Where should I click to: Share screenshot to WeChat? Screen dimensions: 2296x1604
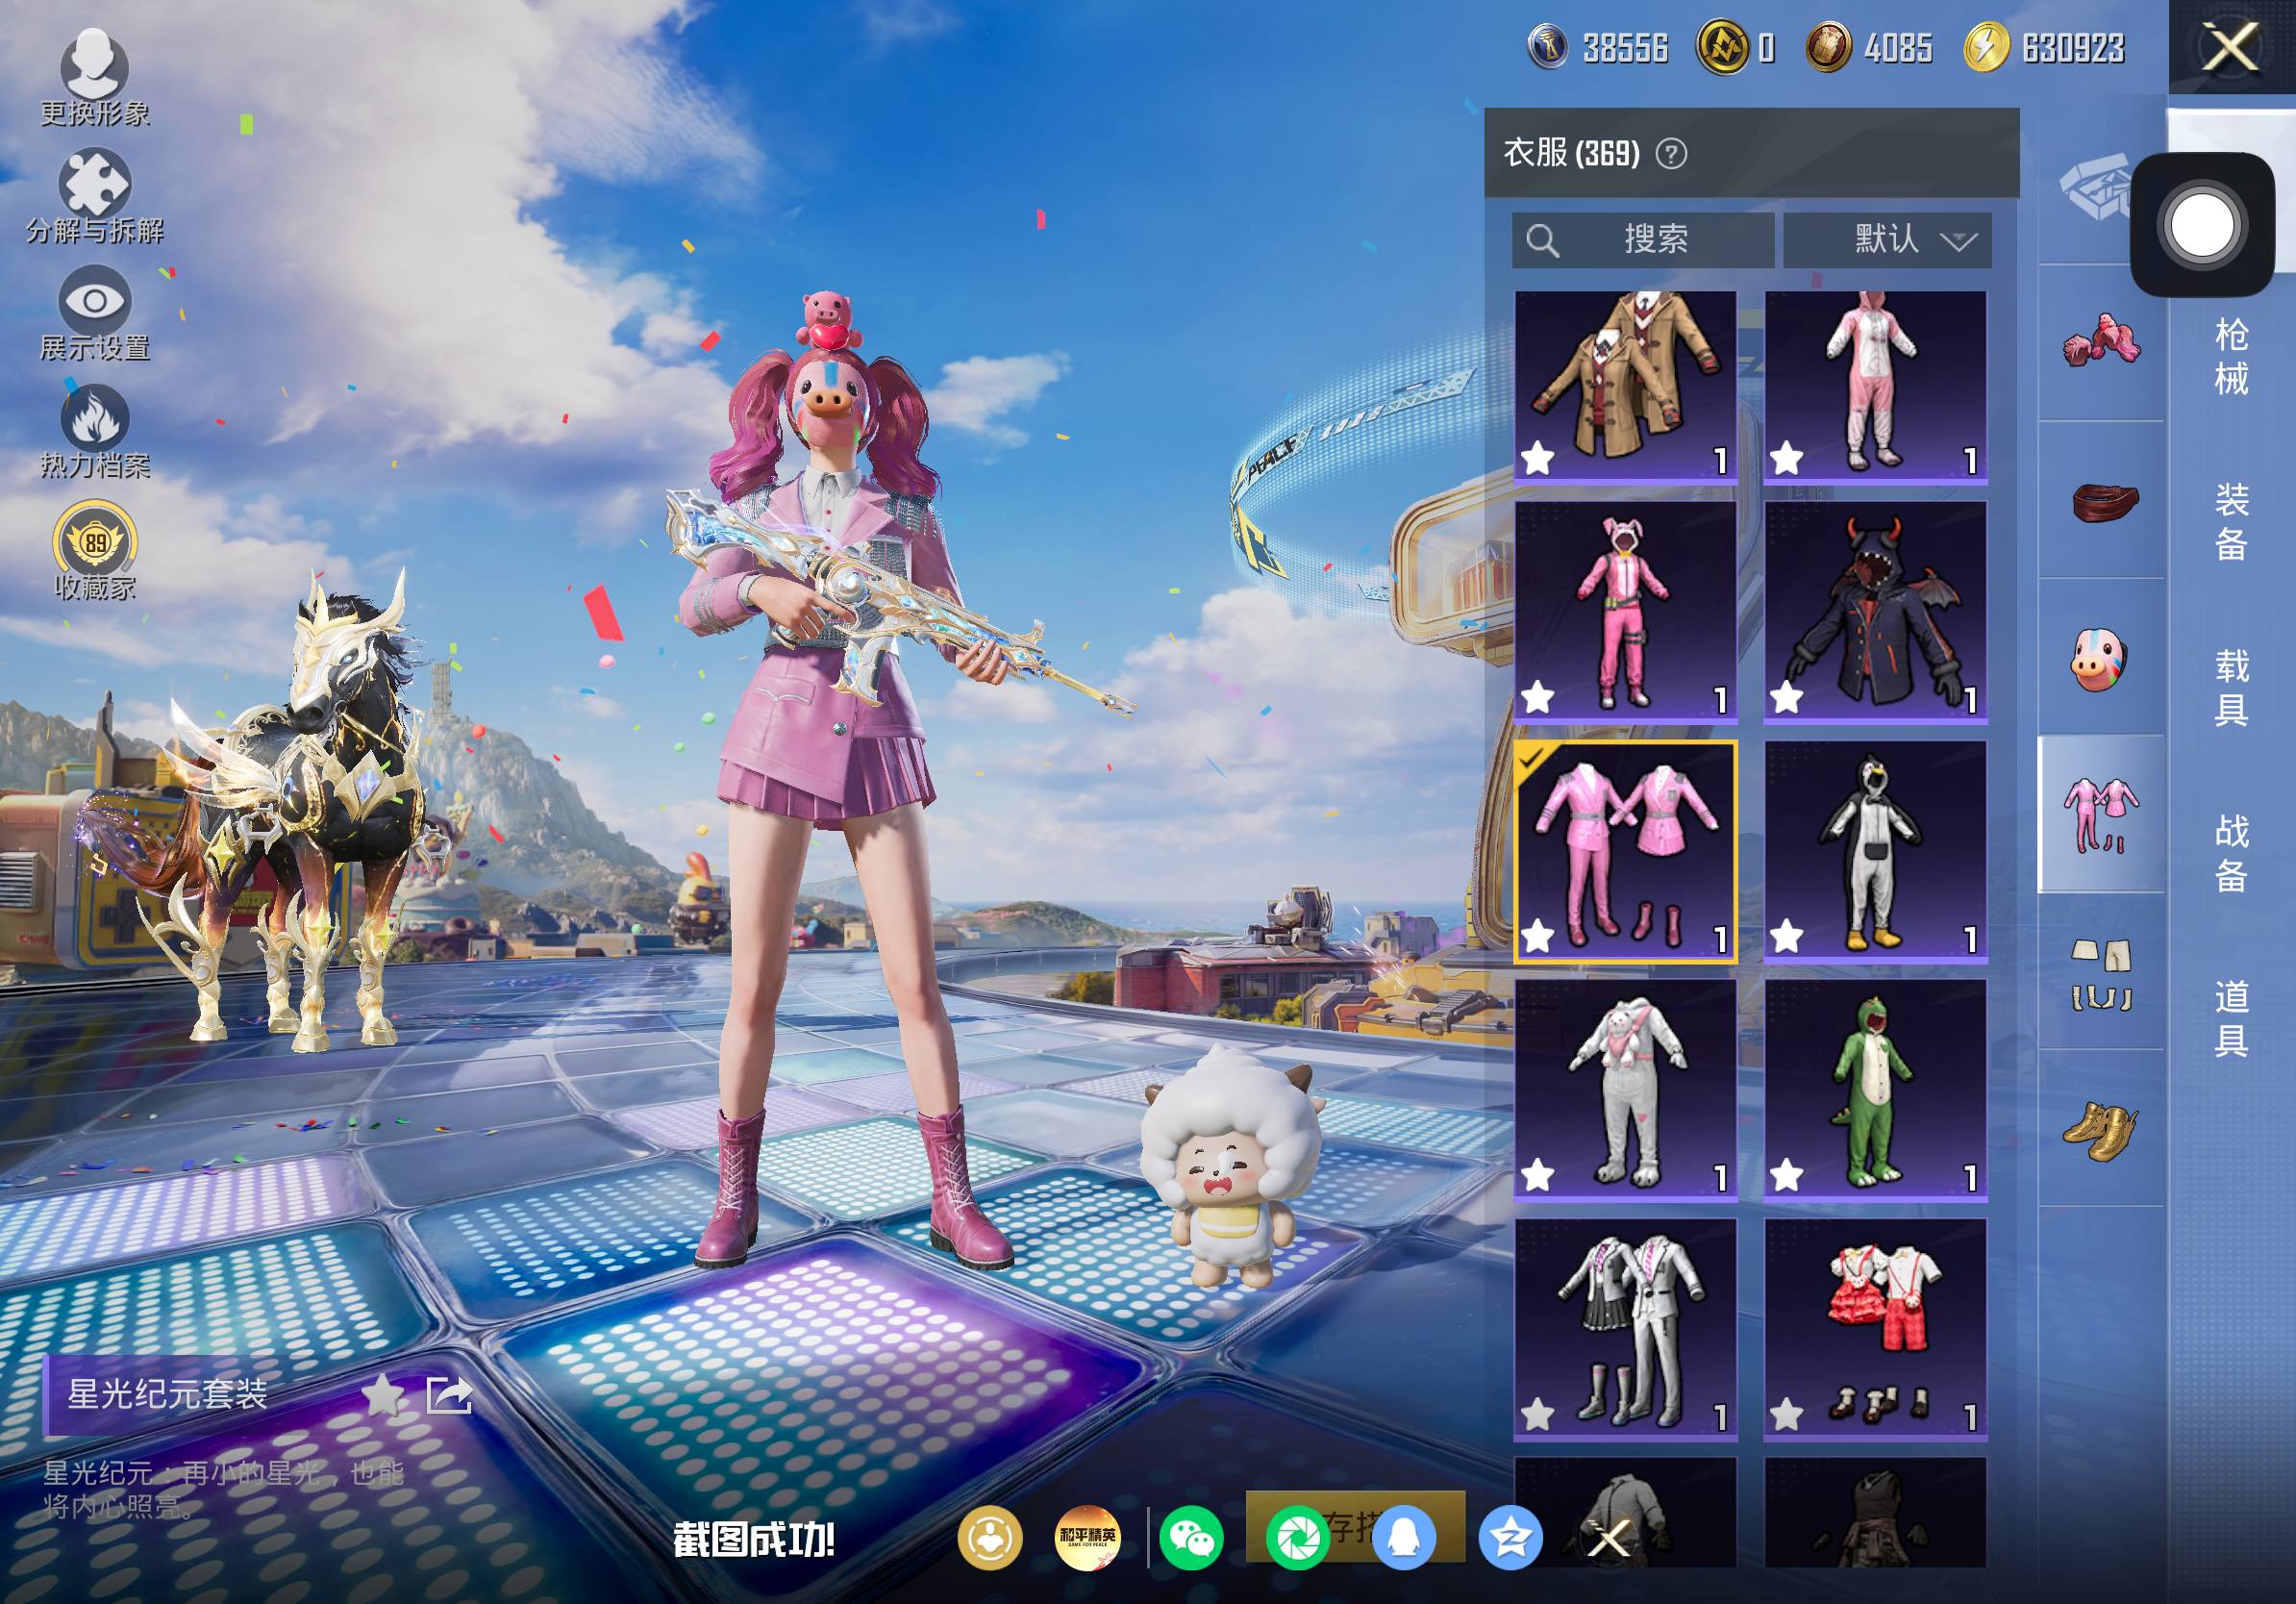[x=1192, y=1538]
